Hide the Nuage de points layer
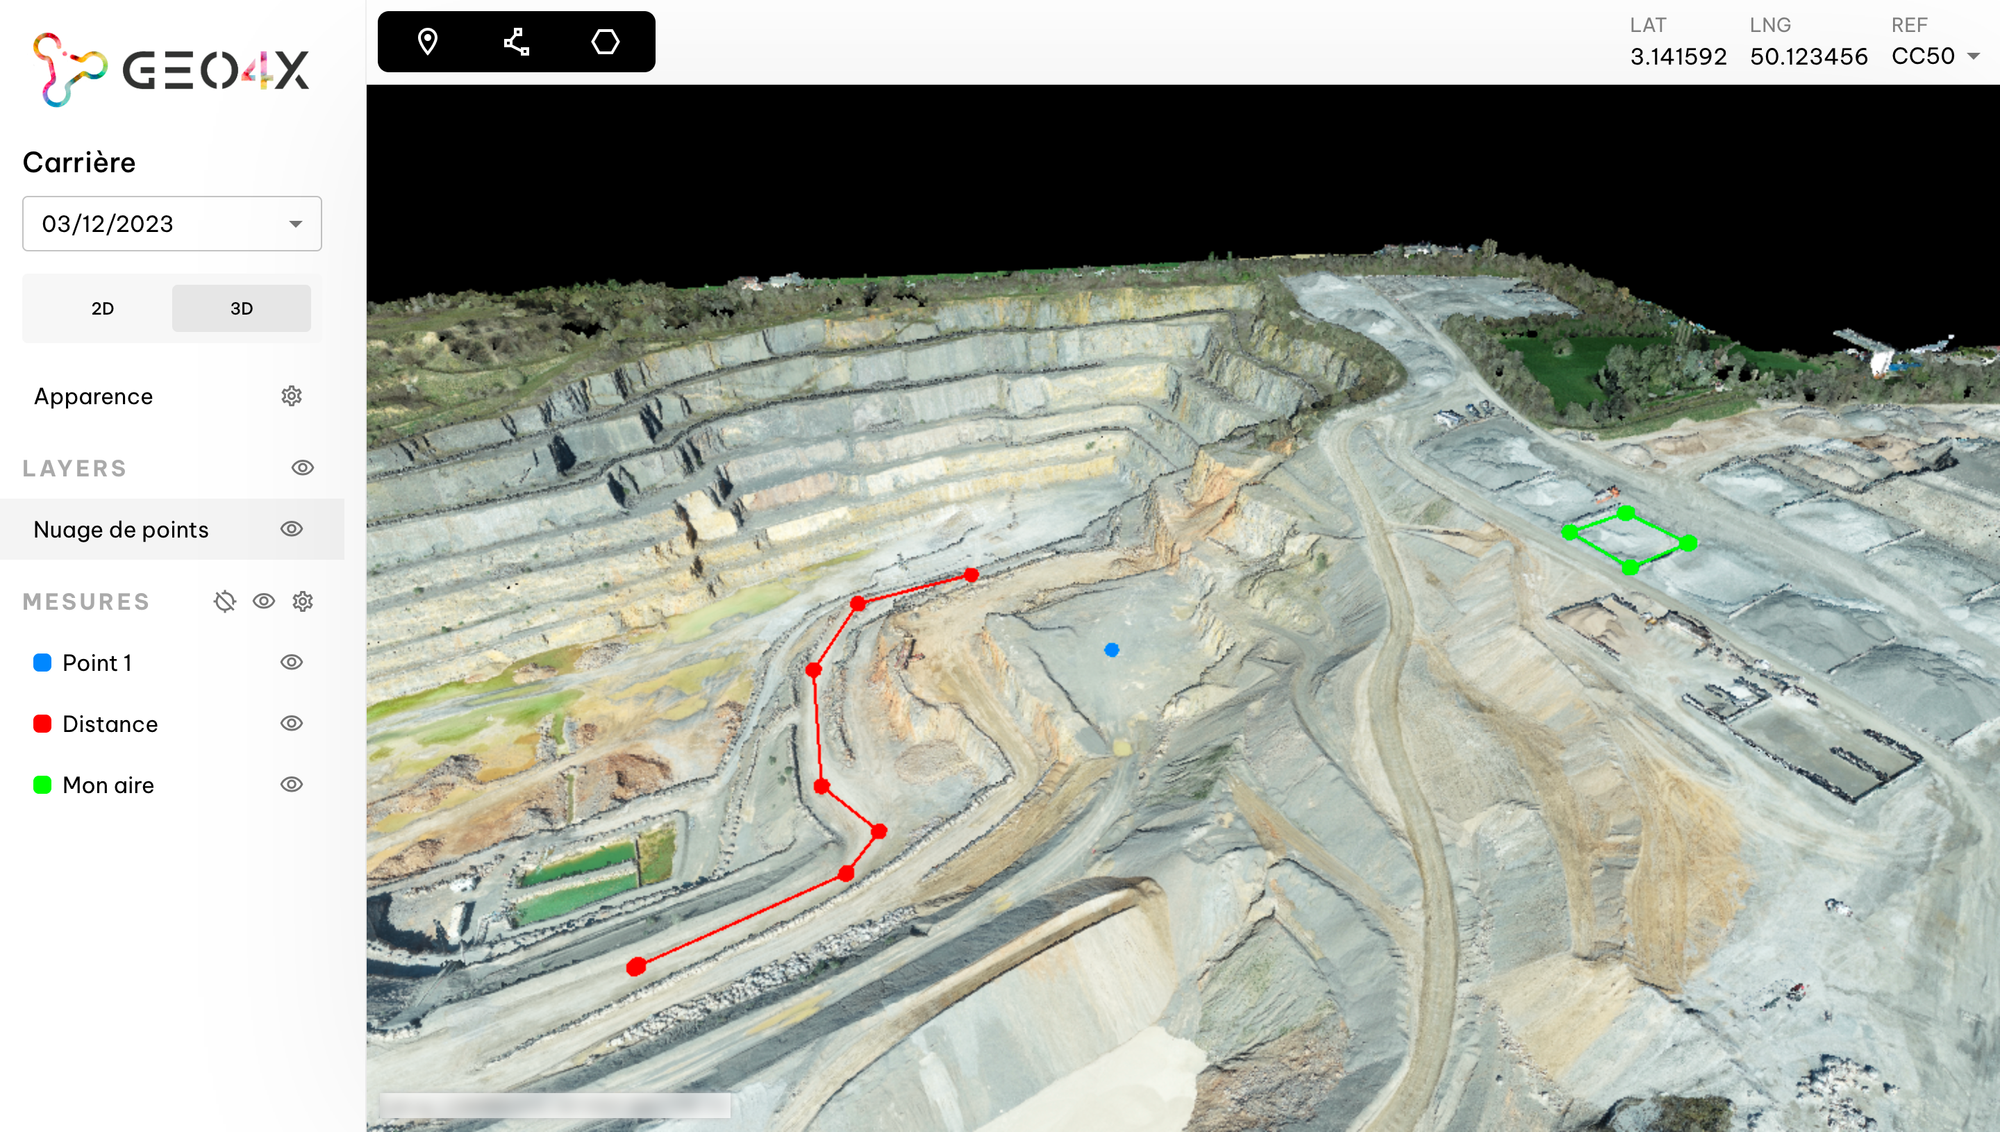This screenshot has width=2000, height=1132. pos(291,529)
